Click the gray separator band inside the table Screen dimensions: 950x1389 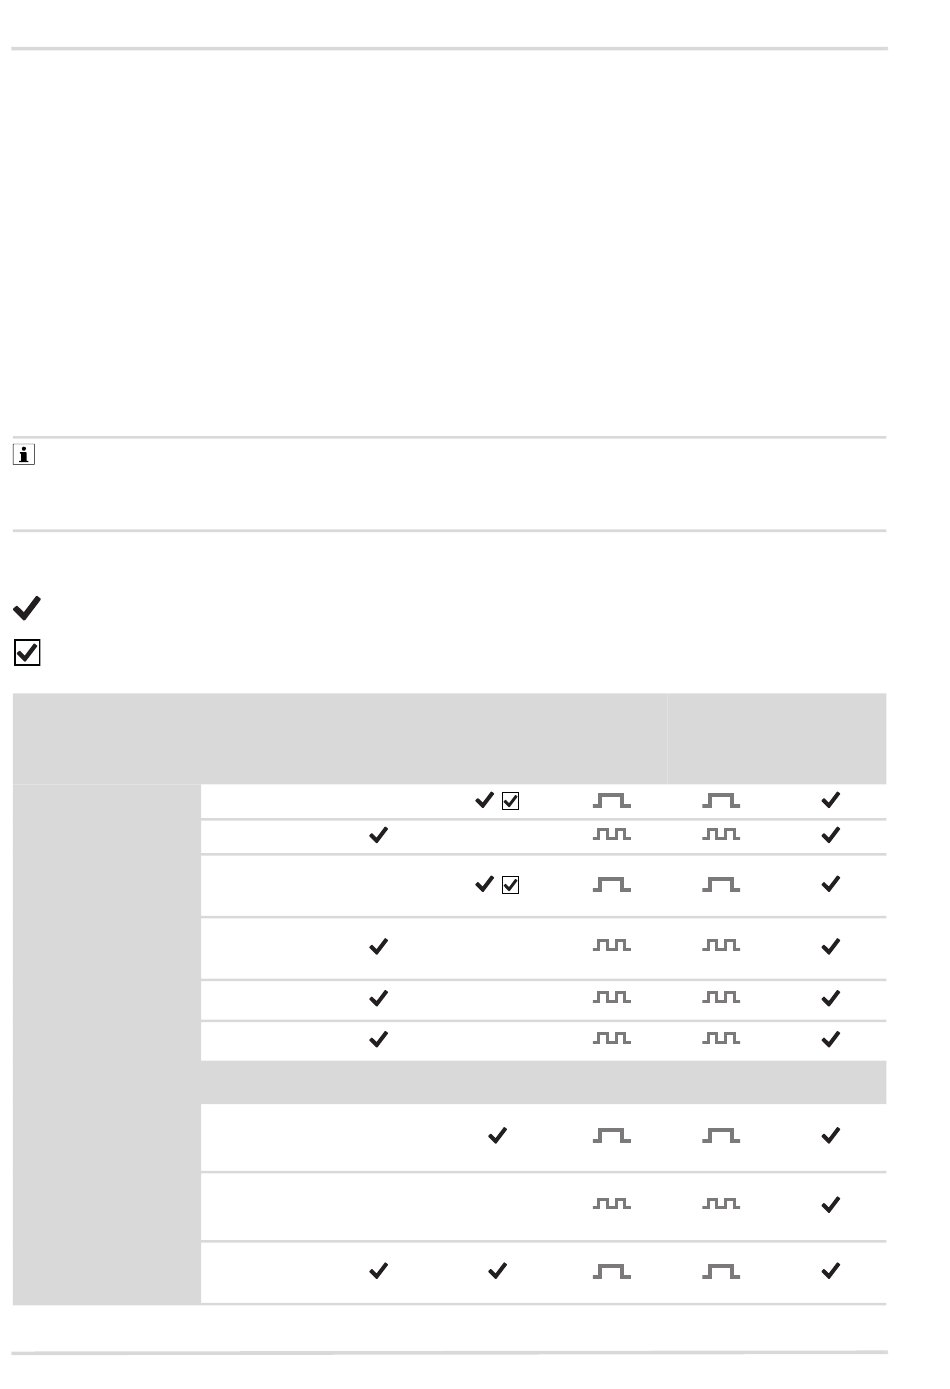543,1082
